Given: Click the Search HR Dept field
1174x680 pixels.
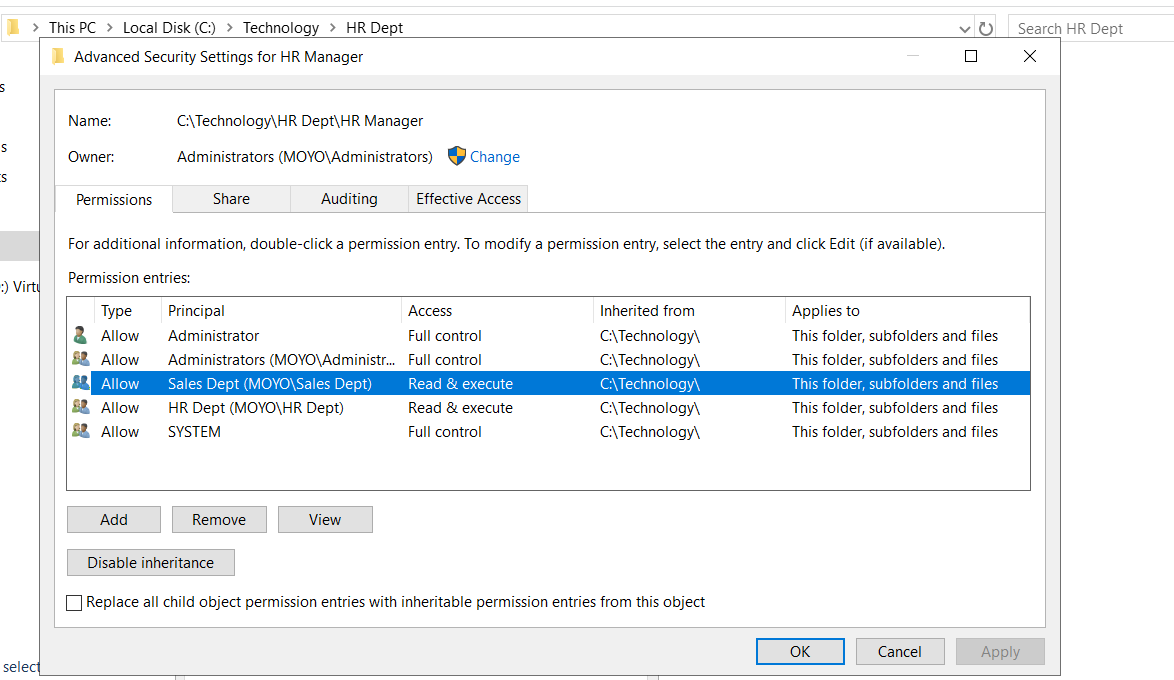Looking at the screenshot, I should point(1088,29).
